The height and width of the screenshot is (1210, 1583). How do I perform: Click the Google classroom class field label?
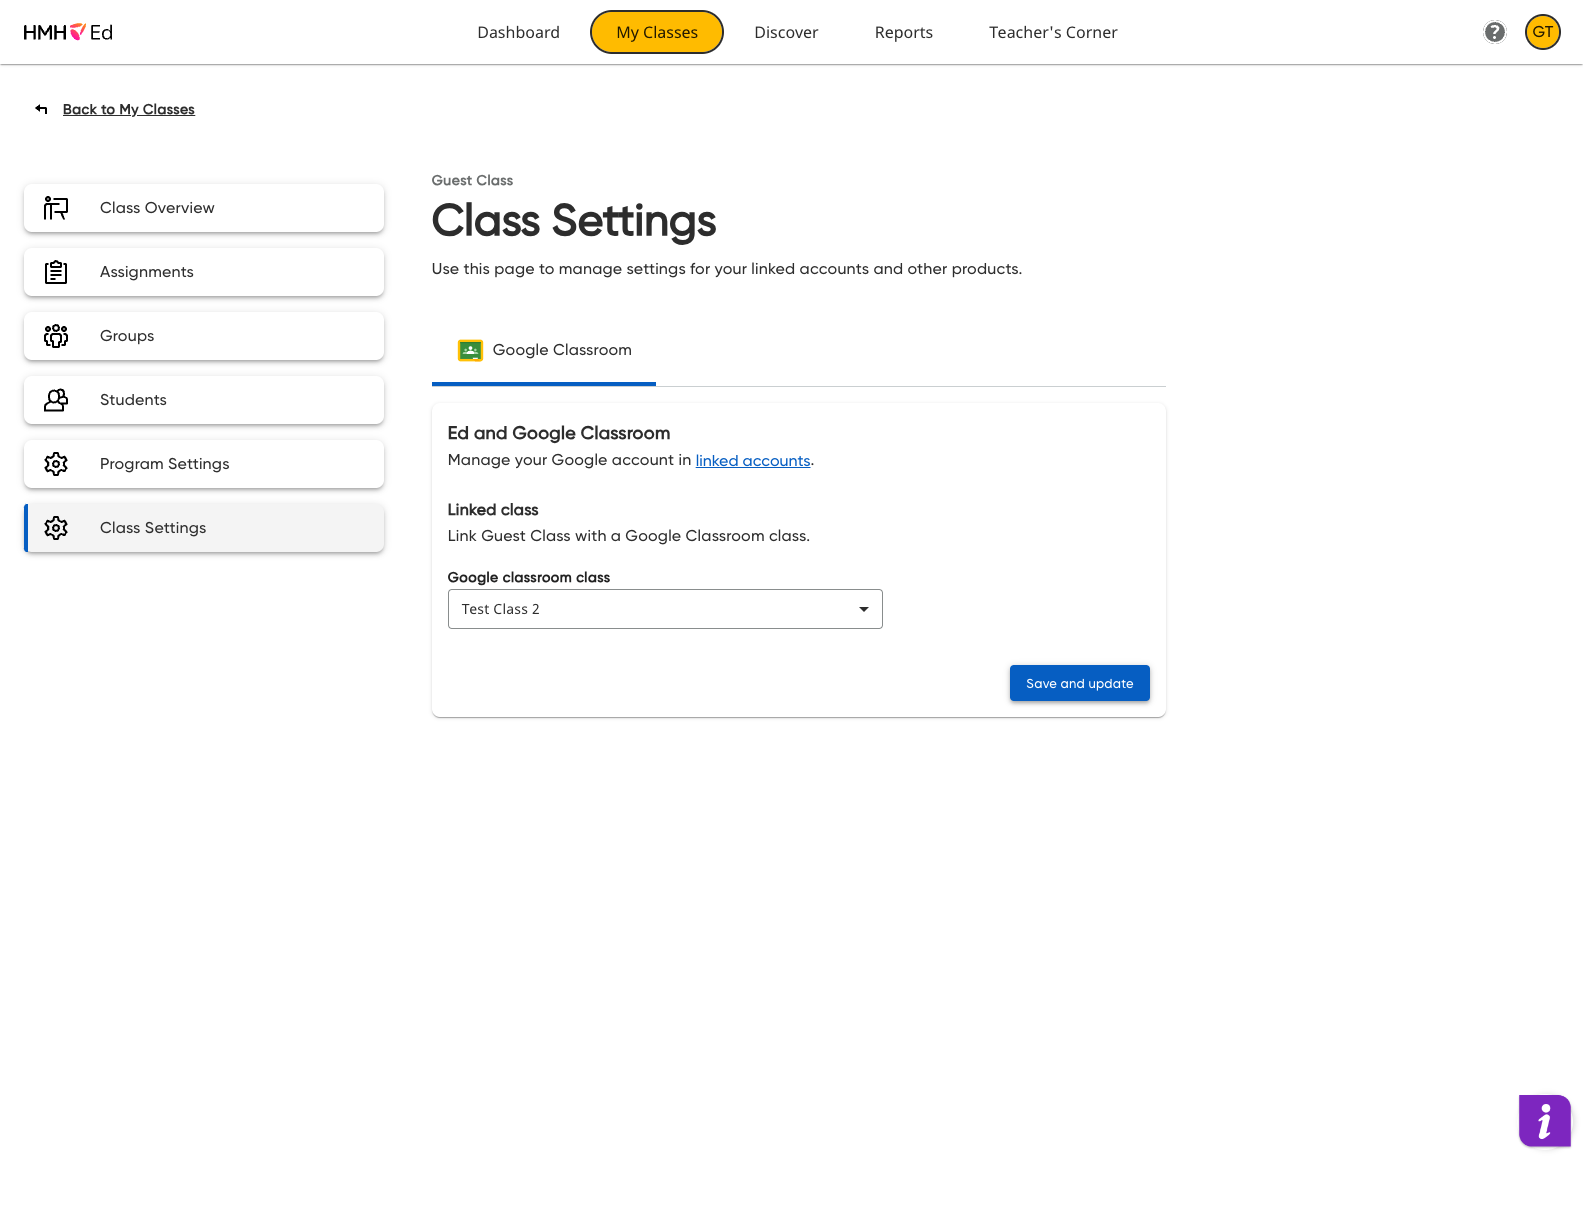529,577
